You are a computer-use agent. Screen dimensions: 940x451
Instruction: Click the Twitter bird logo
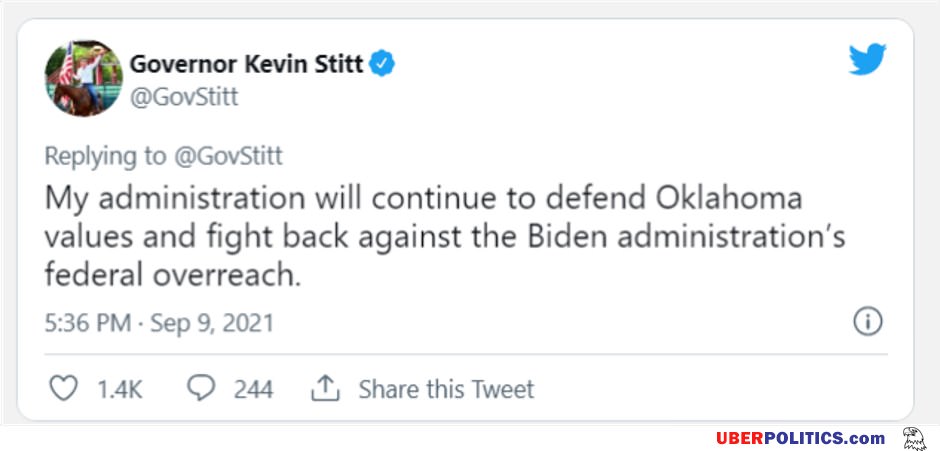coord(867,61)
